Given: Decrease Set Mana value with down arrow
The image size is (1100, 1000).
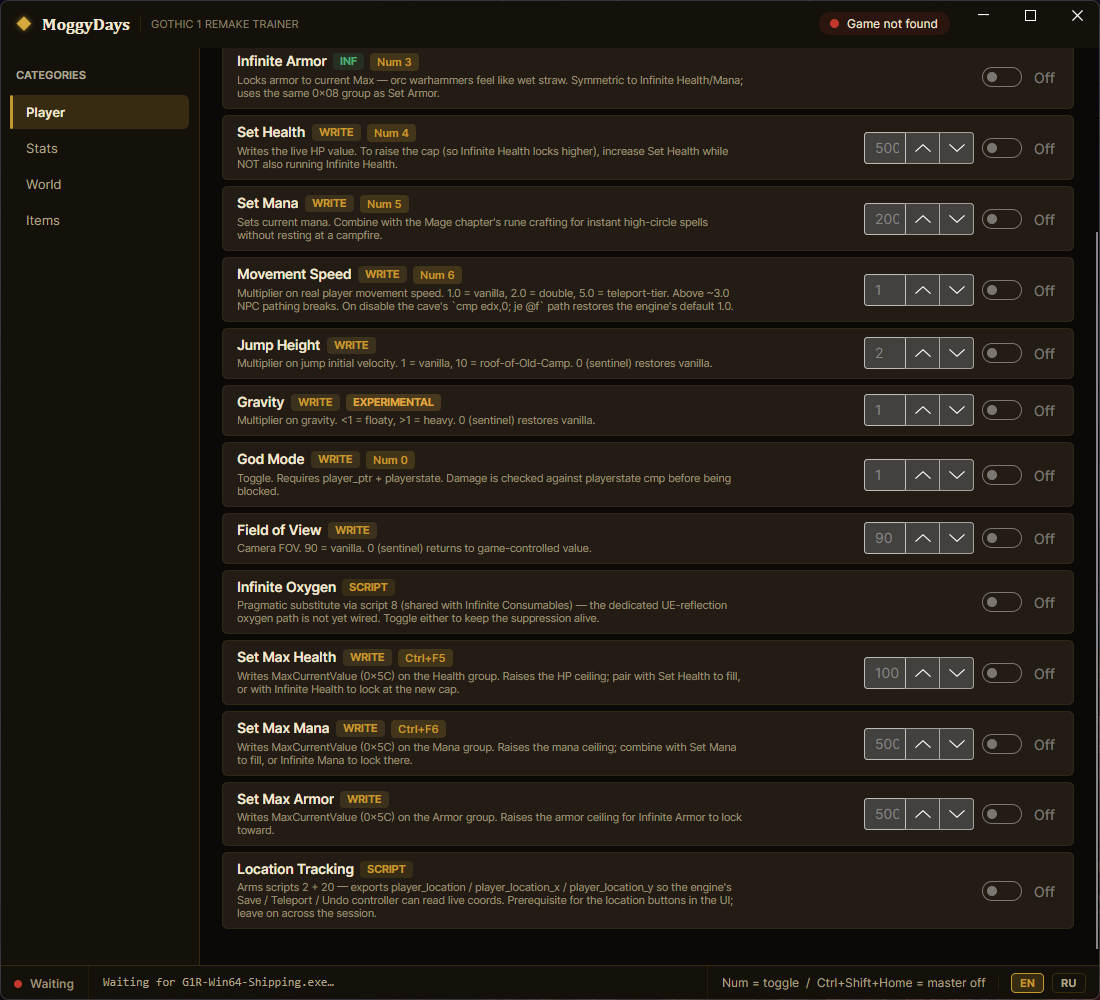Looking at the screenshot, I should [x=956, y=219].
